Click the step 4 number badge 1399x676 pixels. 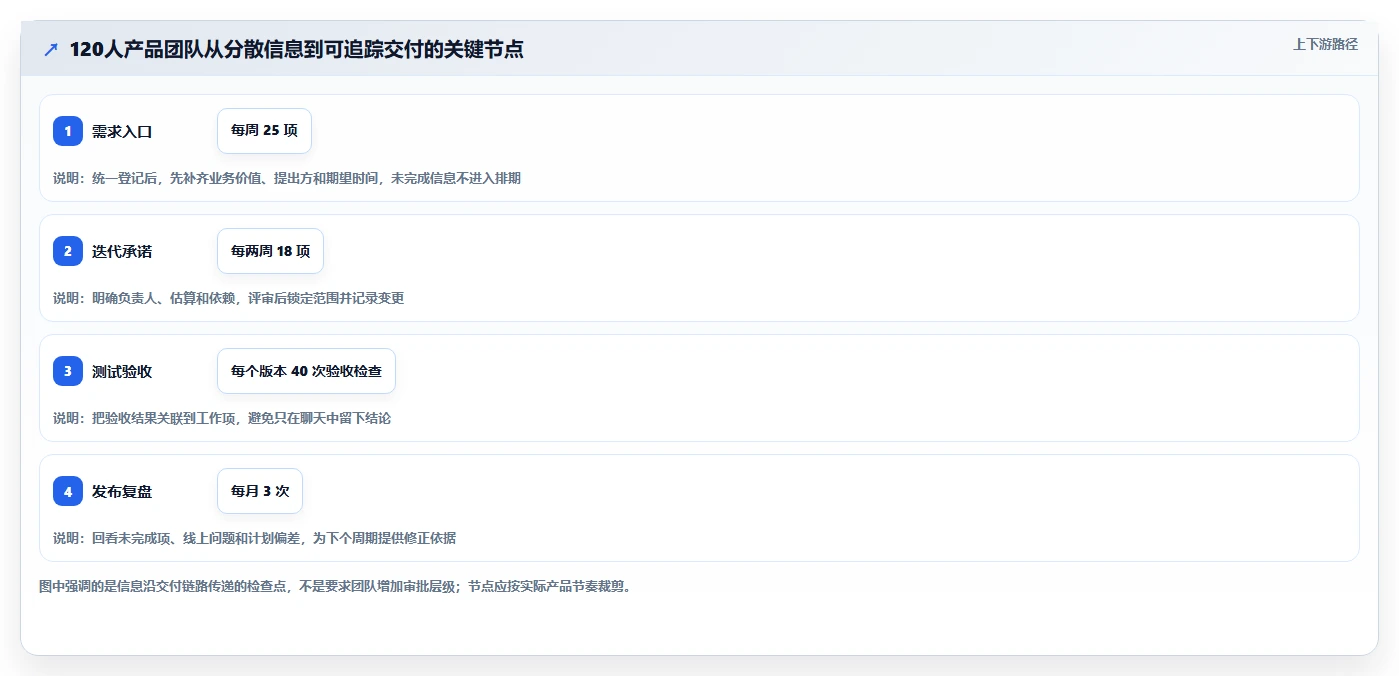pyautogui.click(x=68, y=491)
